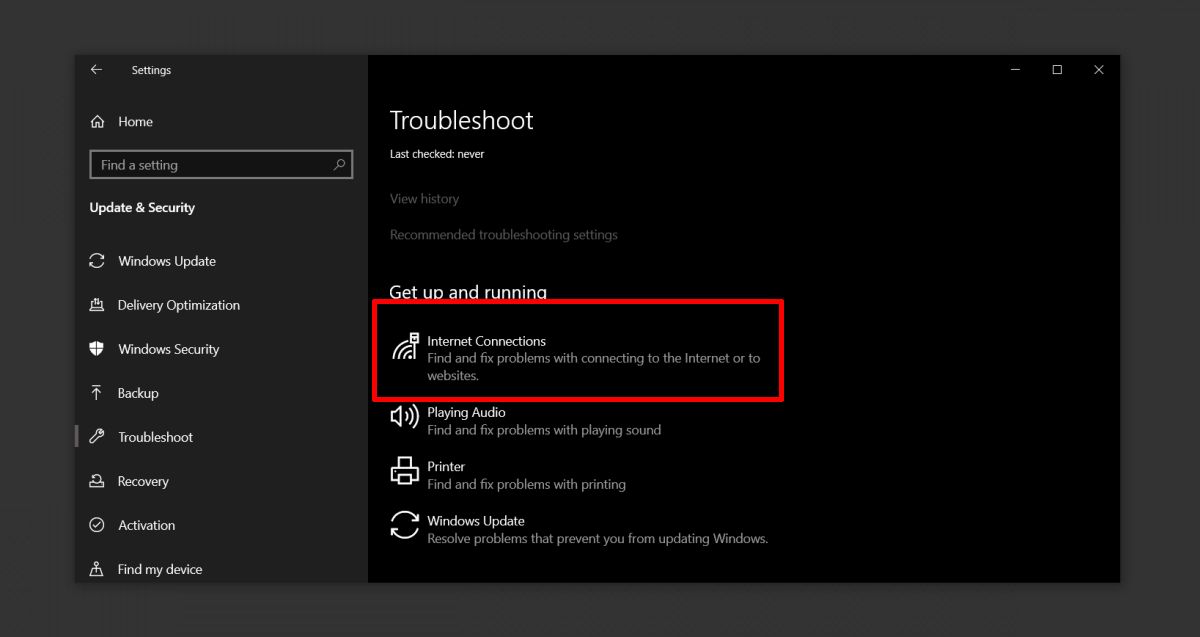Click the Troubleshoot wrench icon

pos(97,437)
